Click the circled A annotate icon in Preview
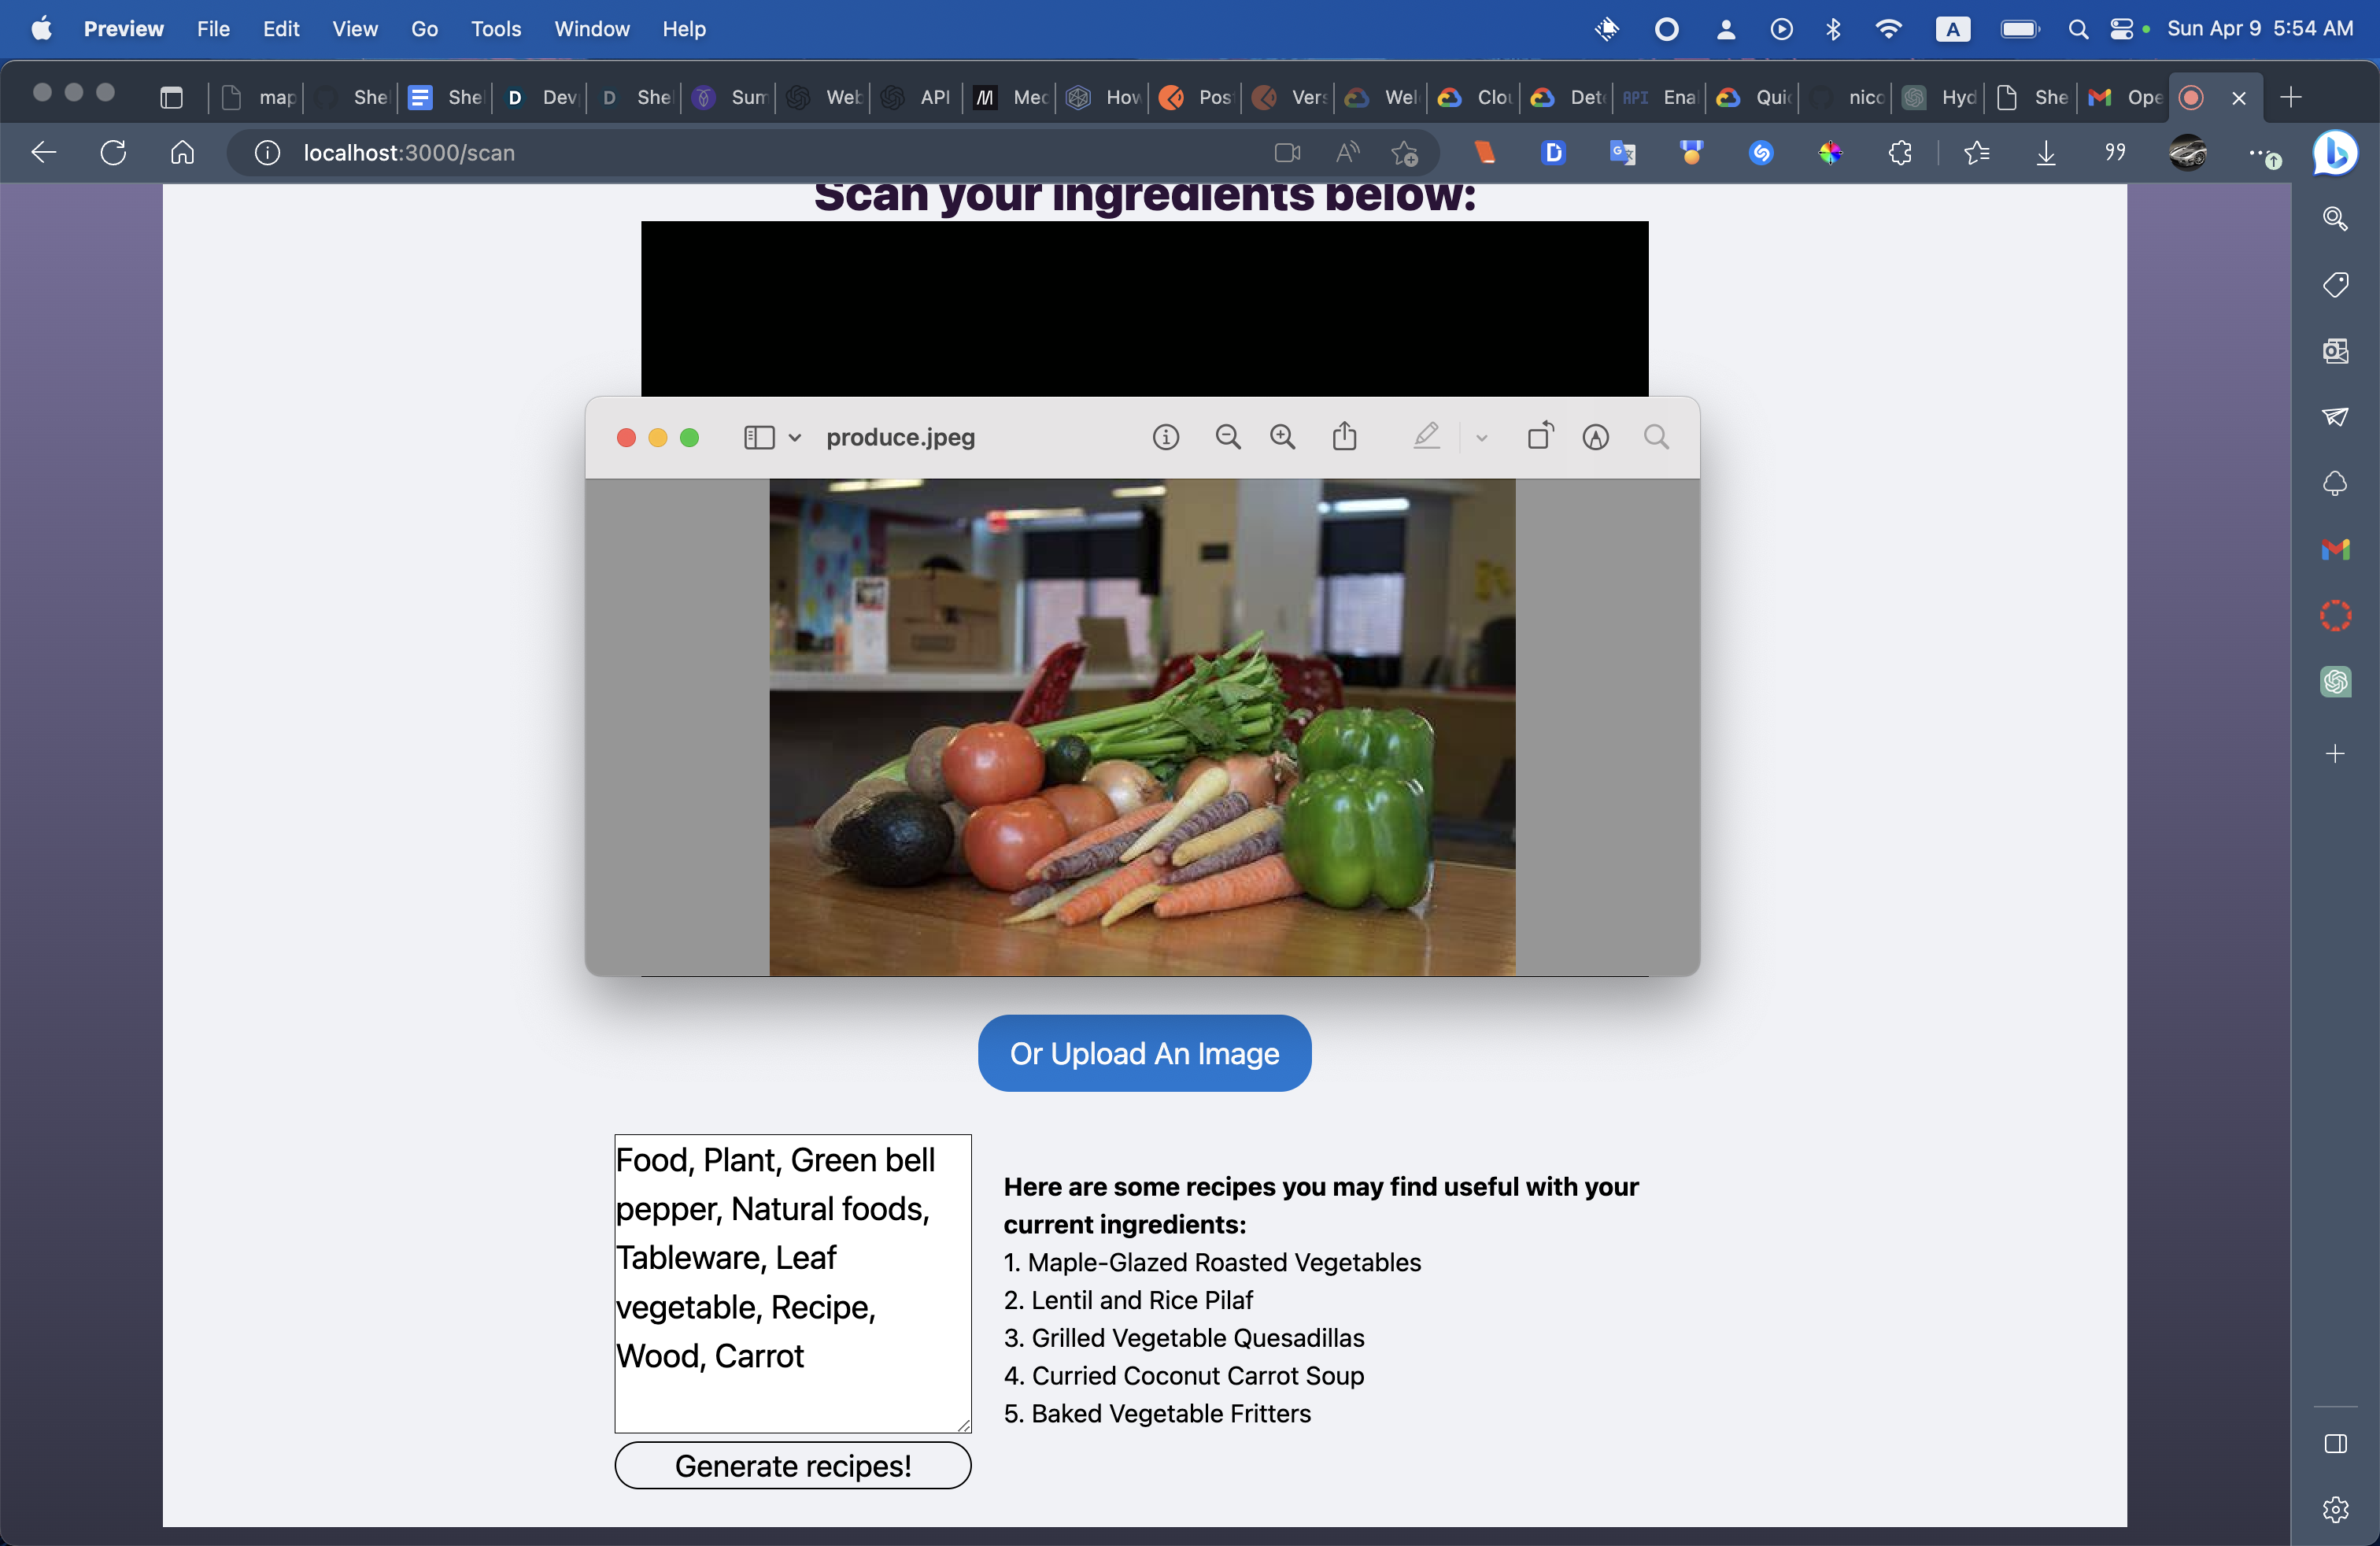The width and height of the screenshot is (2380, 1546). coord(1596,437)
